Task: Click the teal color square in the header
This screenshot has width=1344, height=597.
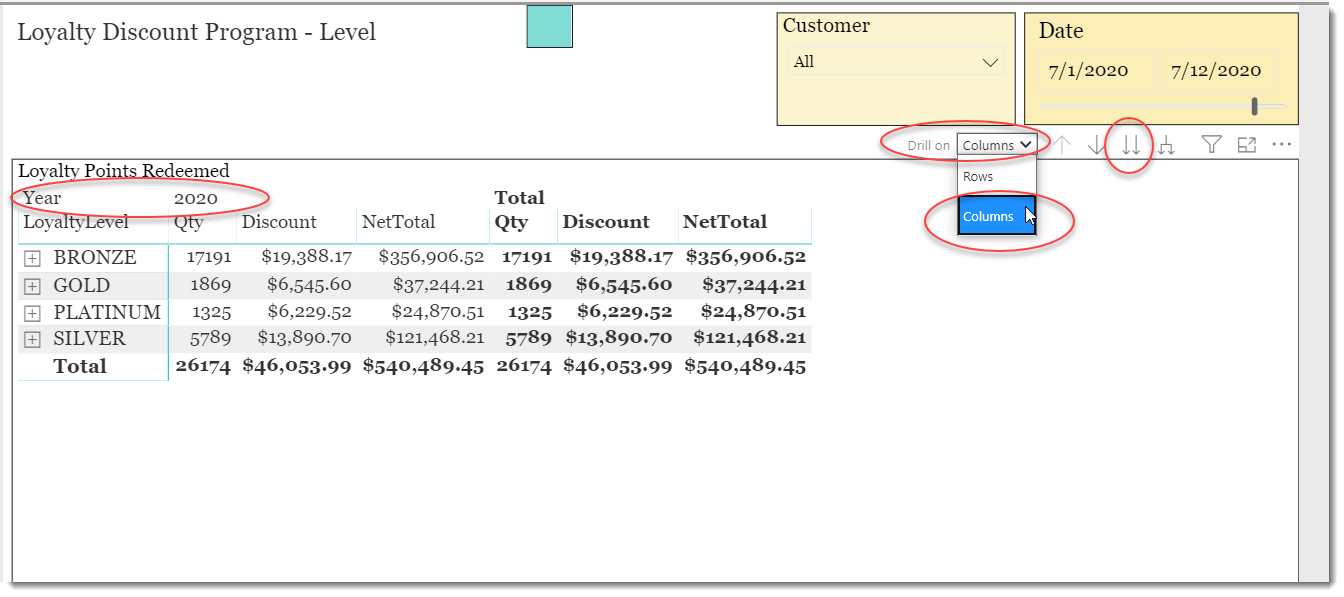Action: point(550,27)
